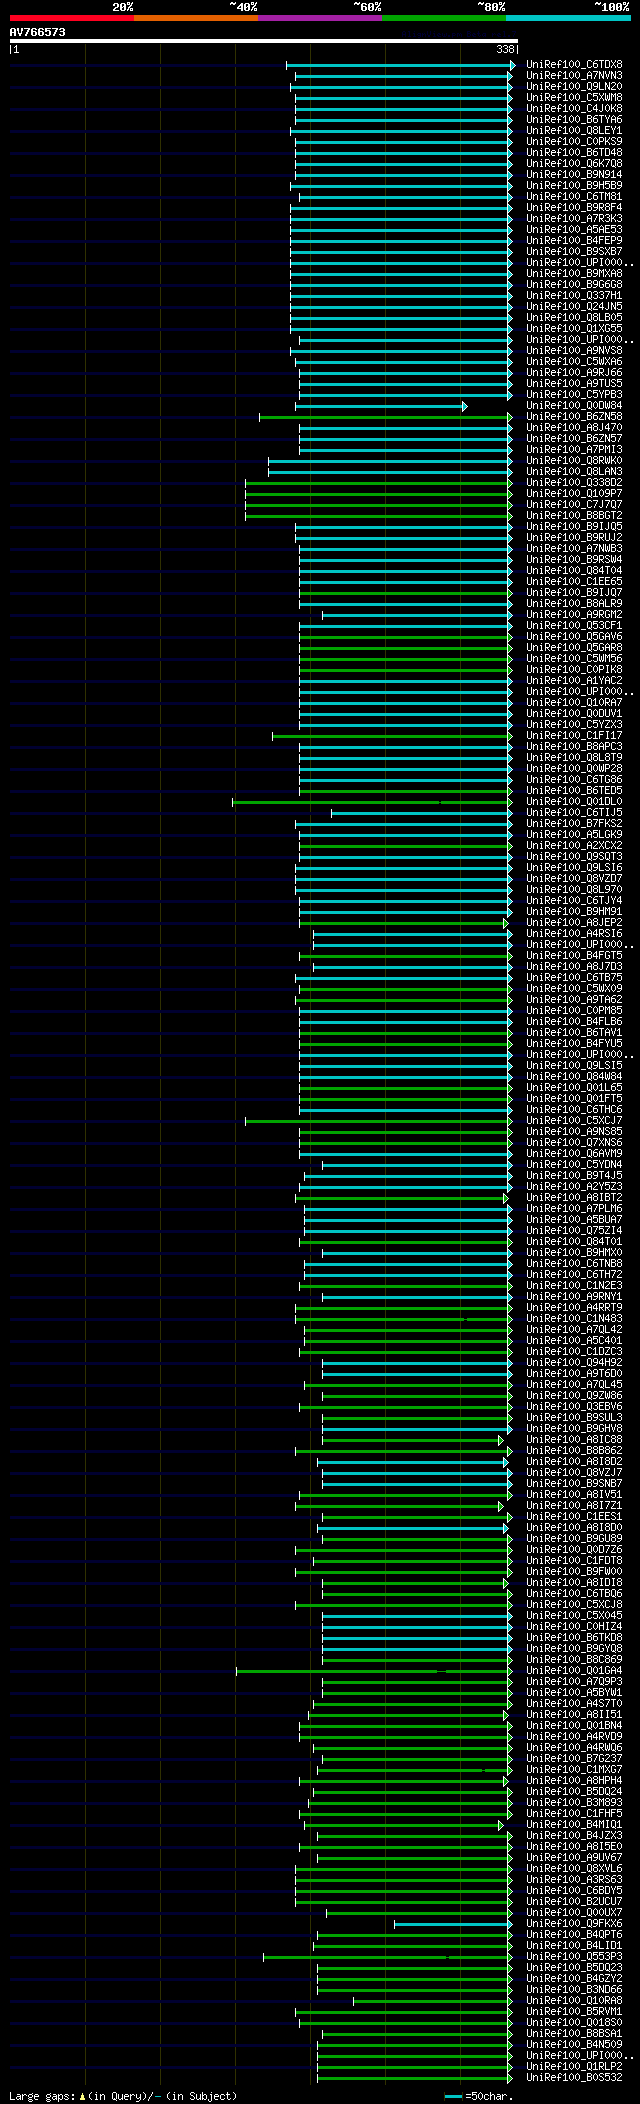The image size is (640, 2104).
Task: Select label UniRef100_C5WX09
Action: (574, 989)
